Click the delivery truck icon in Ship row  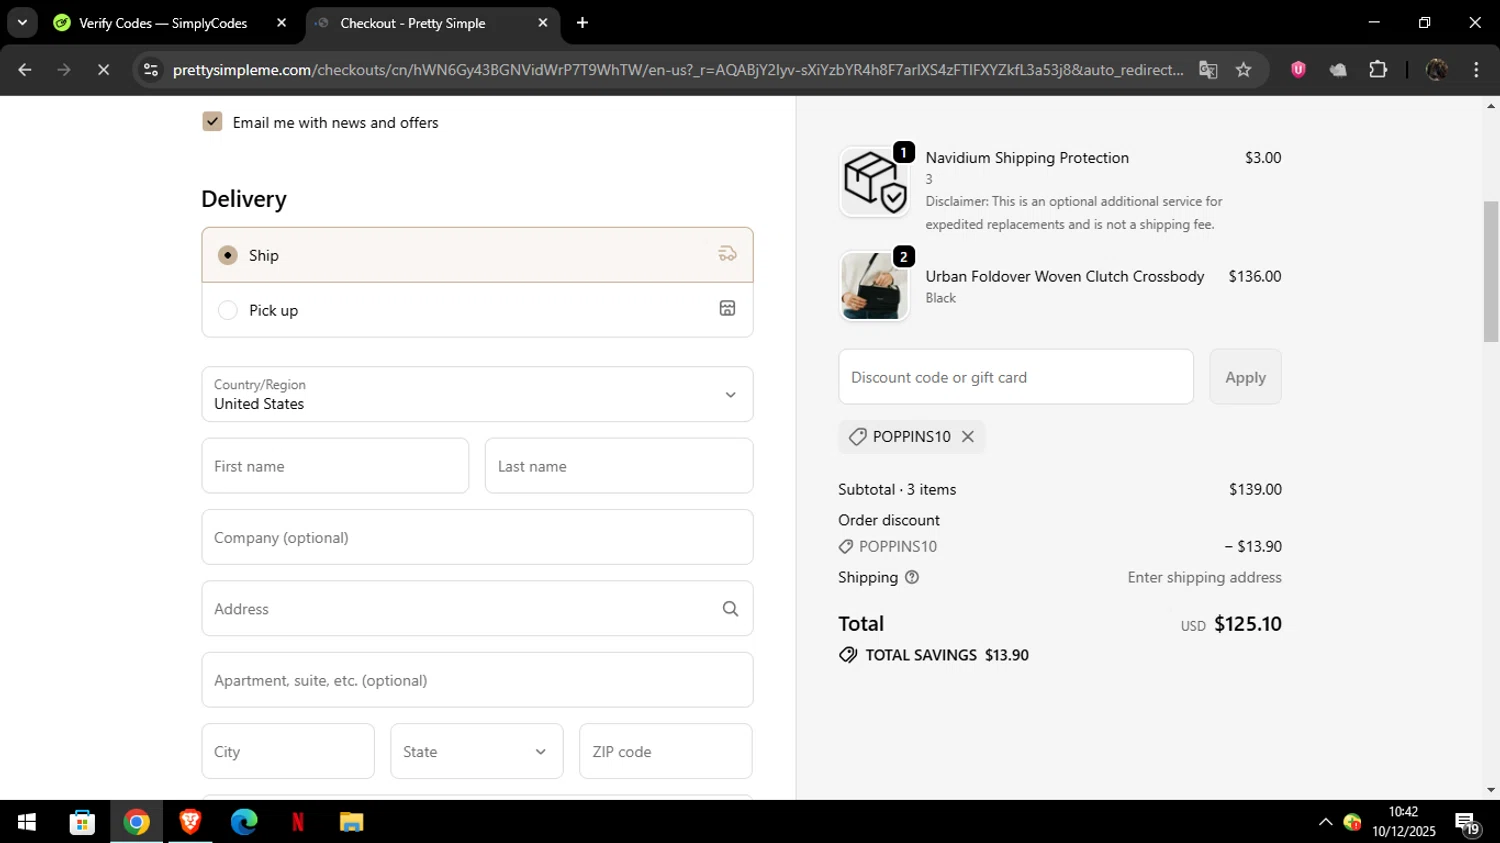tap(727, 254)
